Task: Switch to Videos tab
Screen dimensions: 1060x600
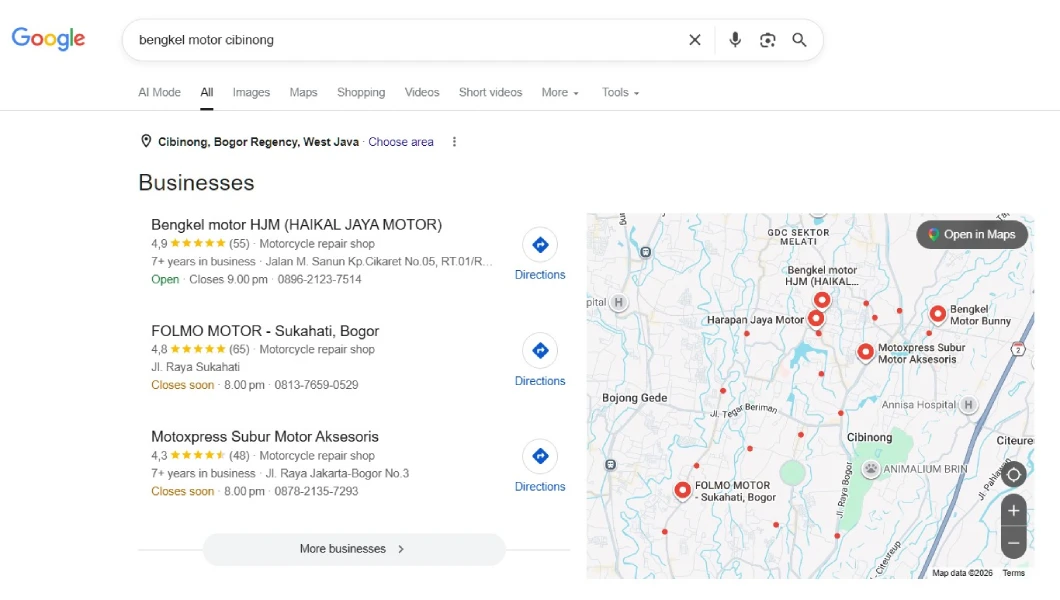Action: point(422,93)
